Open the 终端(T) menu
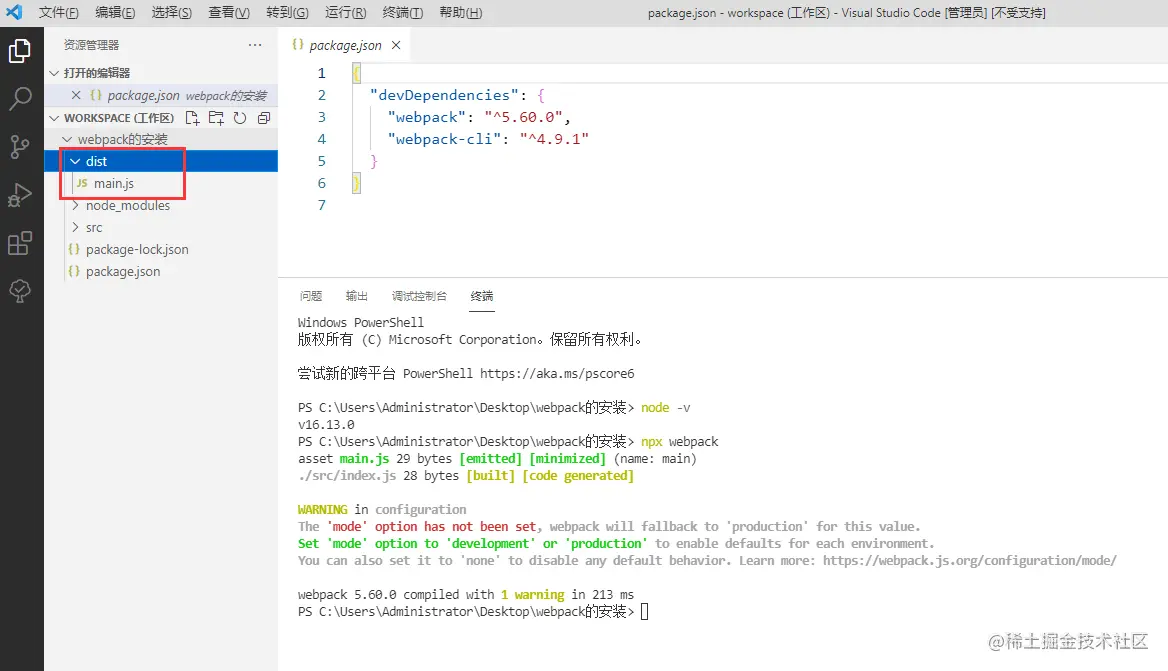The width and height of the screenshot is (1168, 671). click(403, 13)
